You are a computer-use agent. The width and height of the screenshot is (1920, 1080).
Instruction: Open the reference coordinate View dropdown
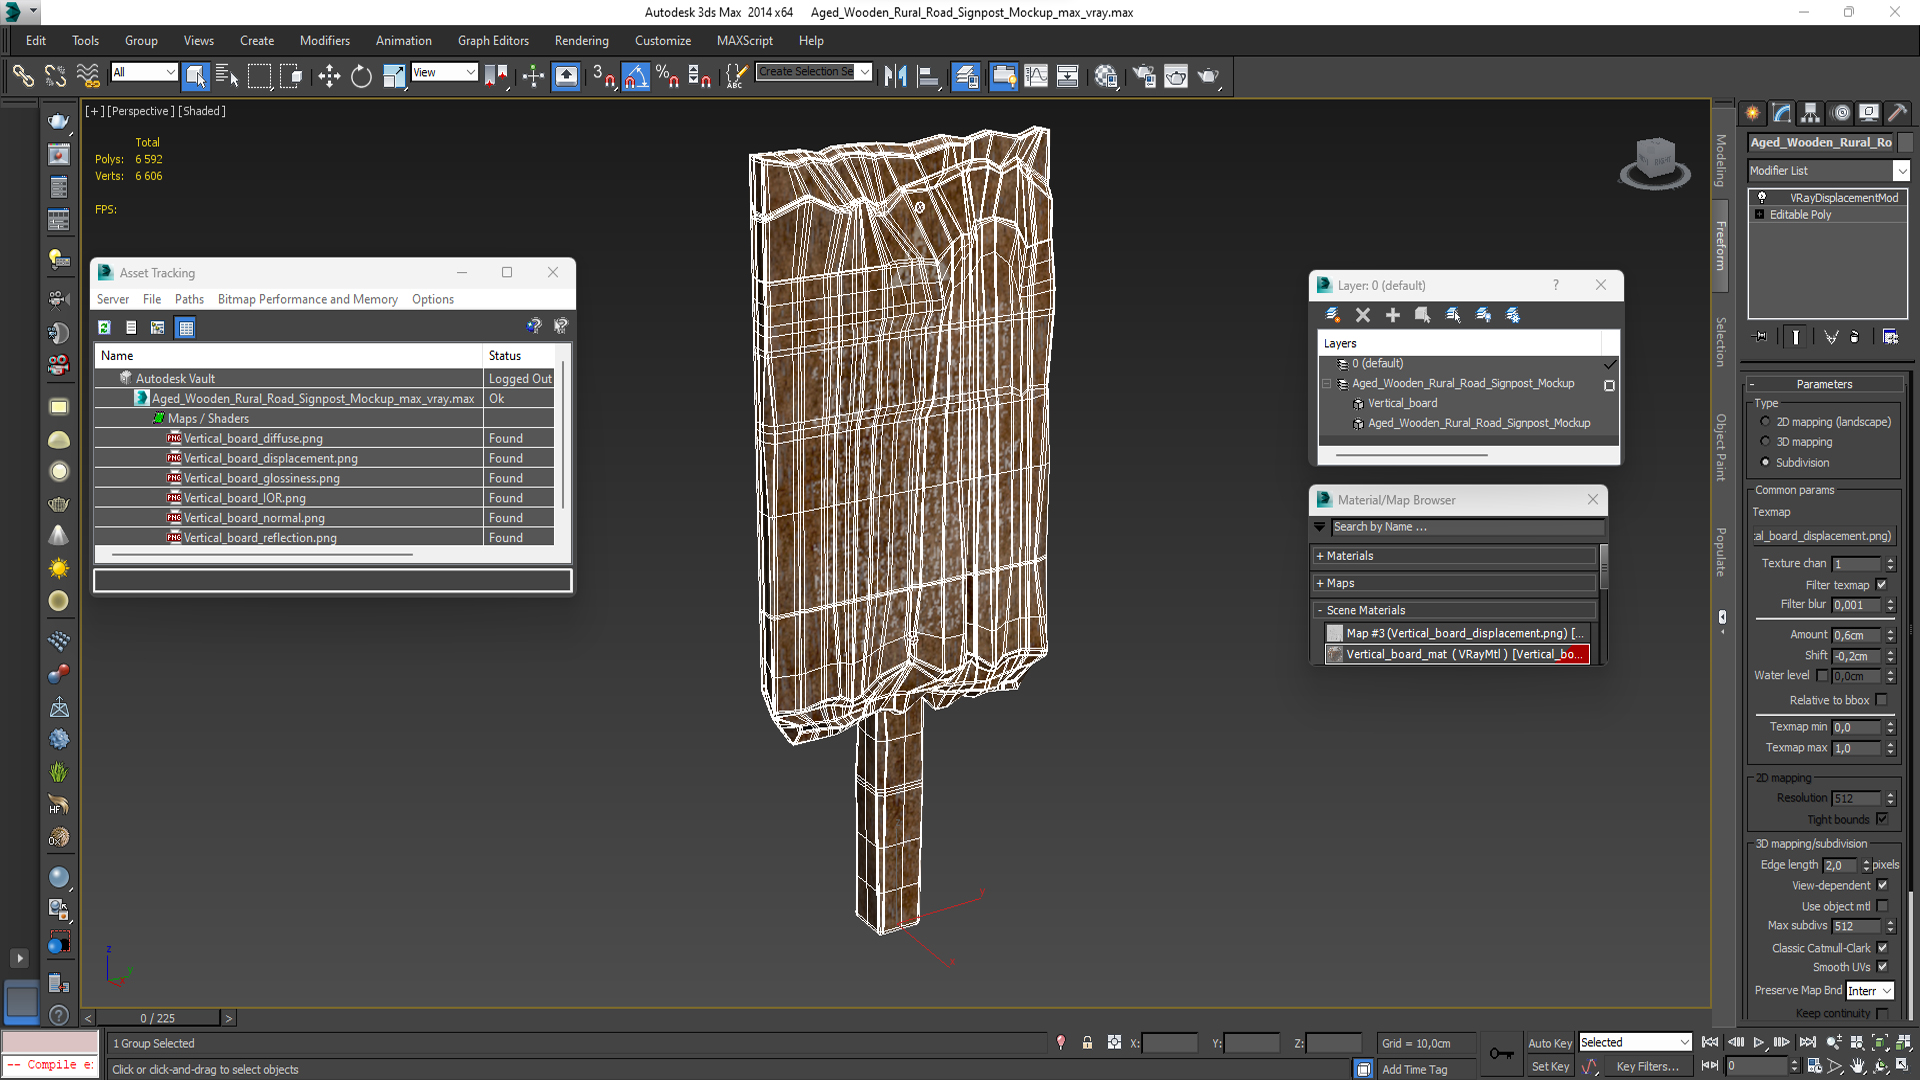click(444, 72)
